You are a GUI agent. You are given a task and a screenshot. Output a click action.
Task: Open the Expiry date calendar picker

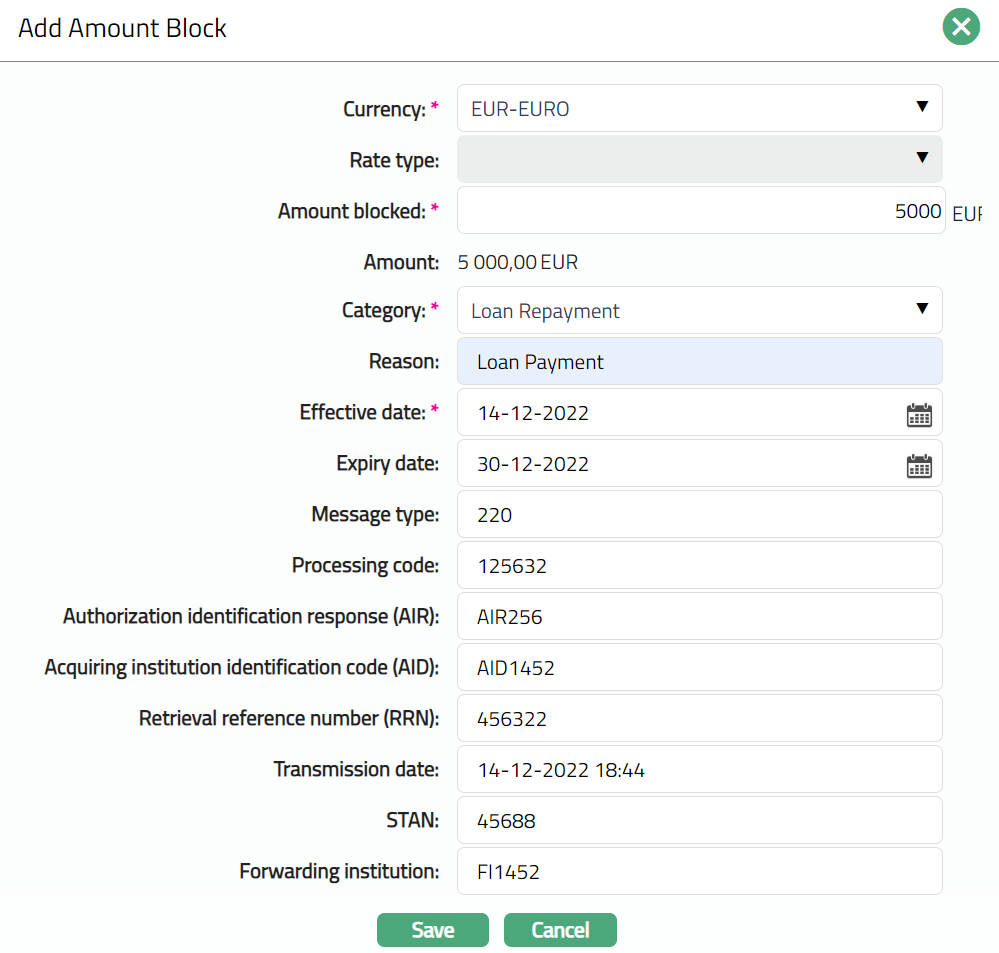click(918, 464)
